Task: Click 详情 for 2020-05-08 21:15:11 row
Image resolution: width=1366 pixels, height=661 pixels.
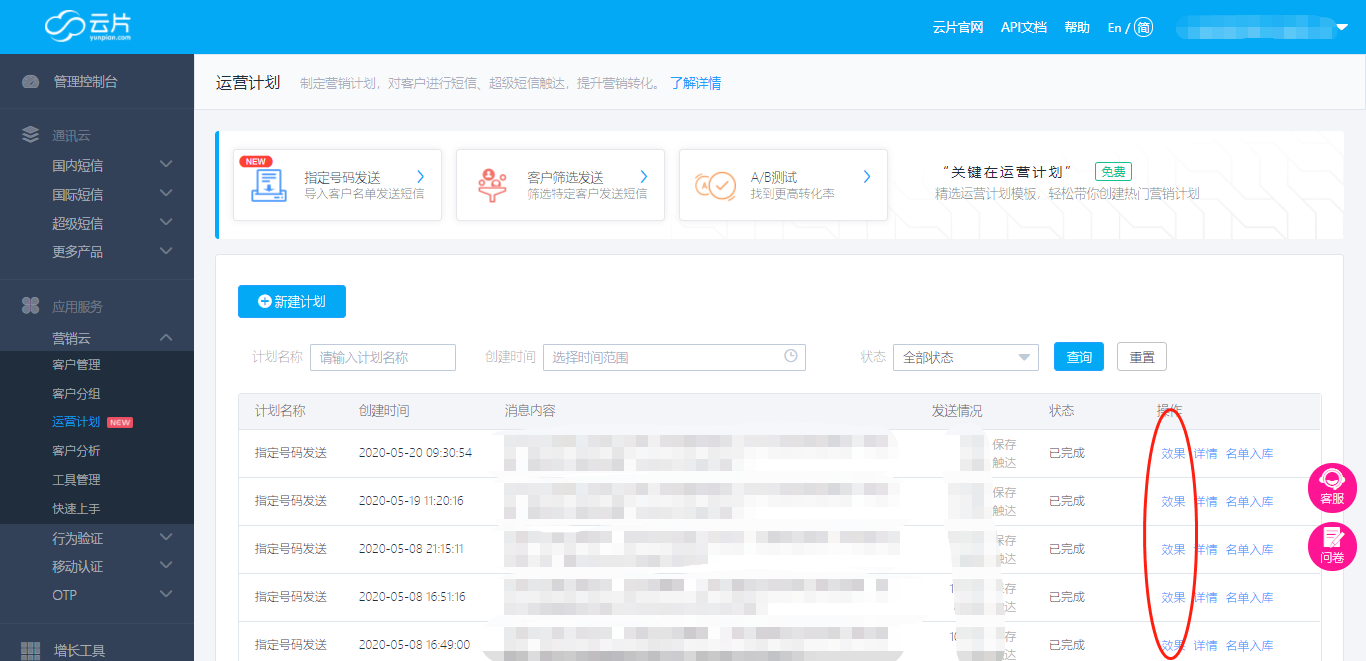Action: pos(1205,549)
